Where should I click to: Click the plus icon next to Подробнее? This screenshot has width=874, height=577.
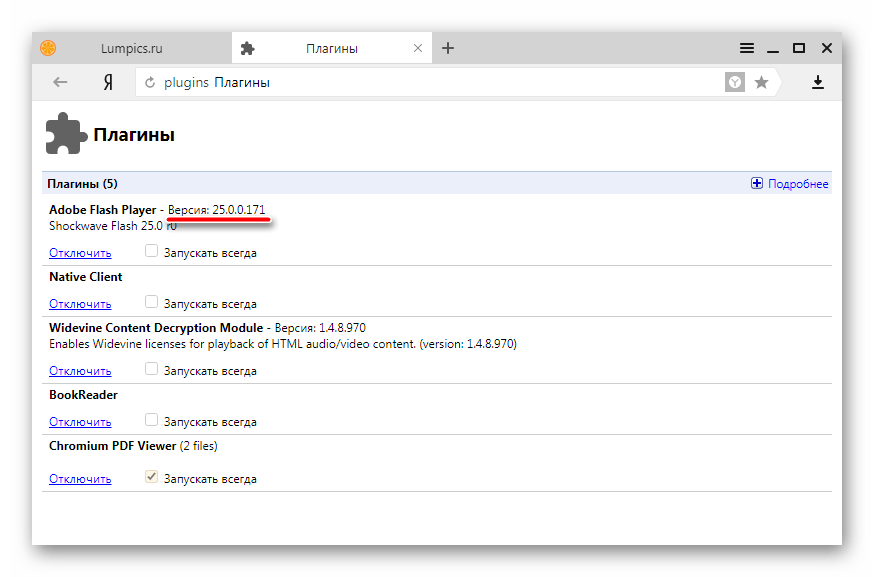[756, 183]
